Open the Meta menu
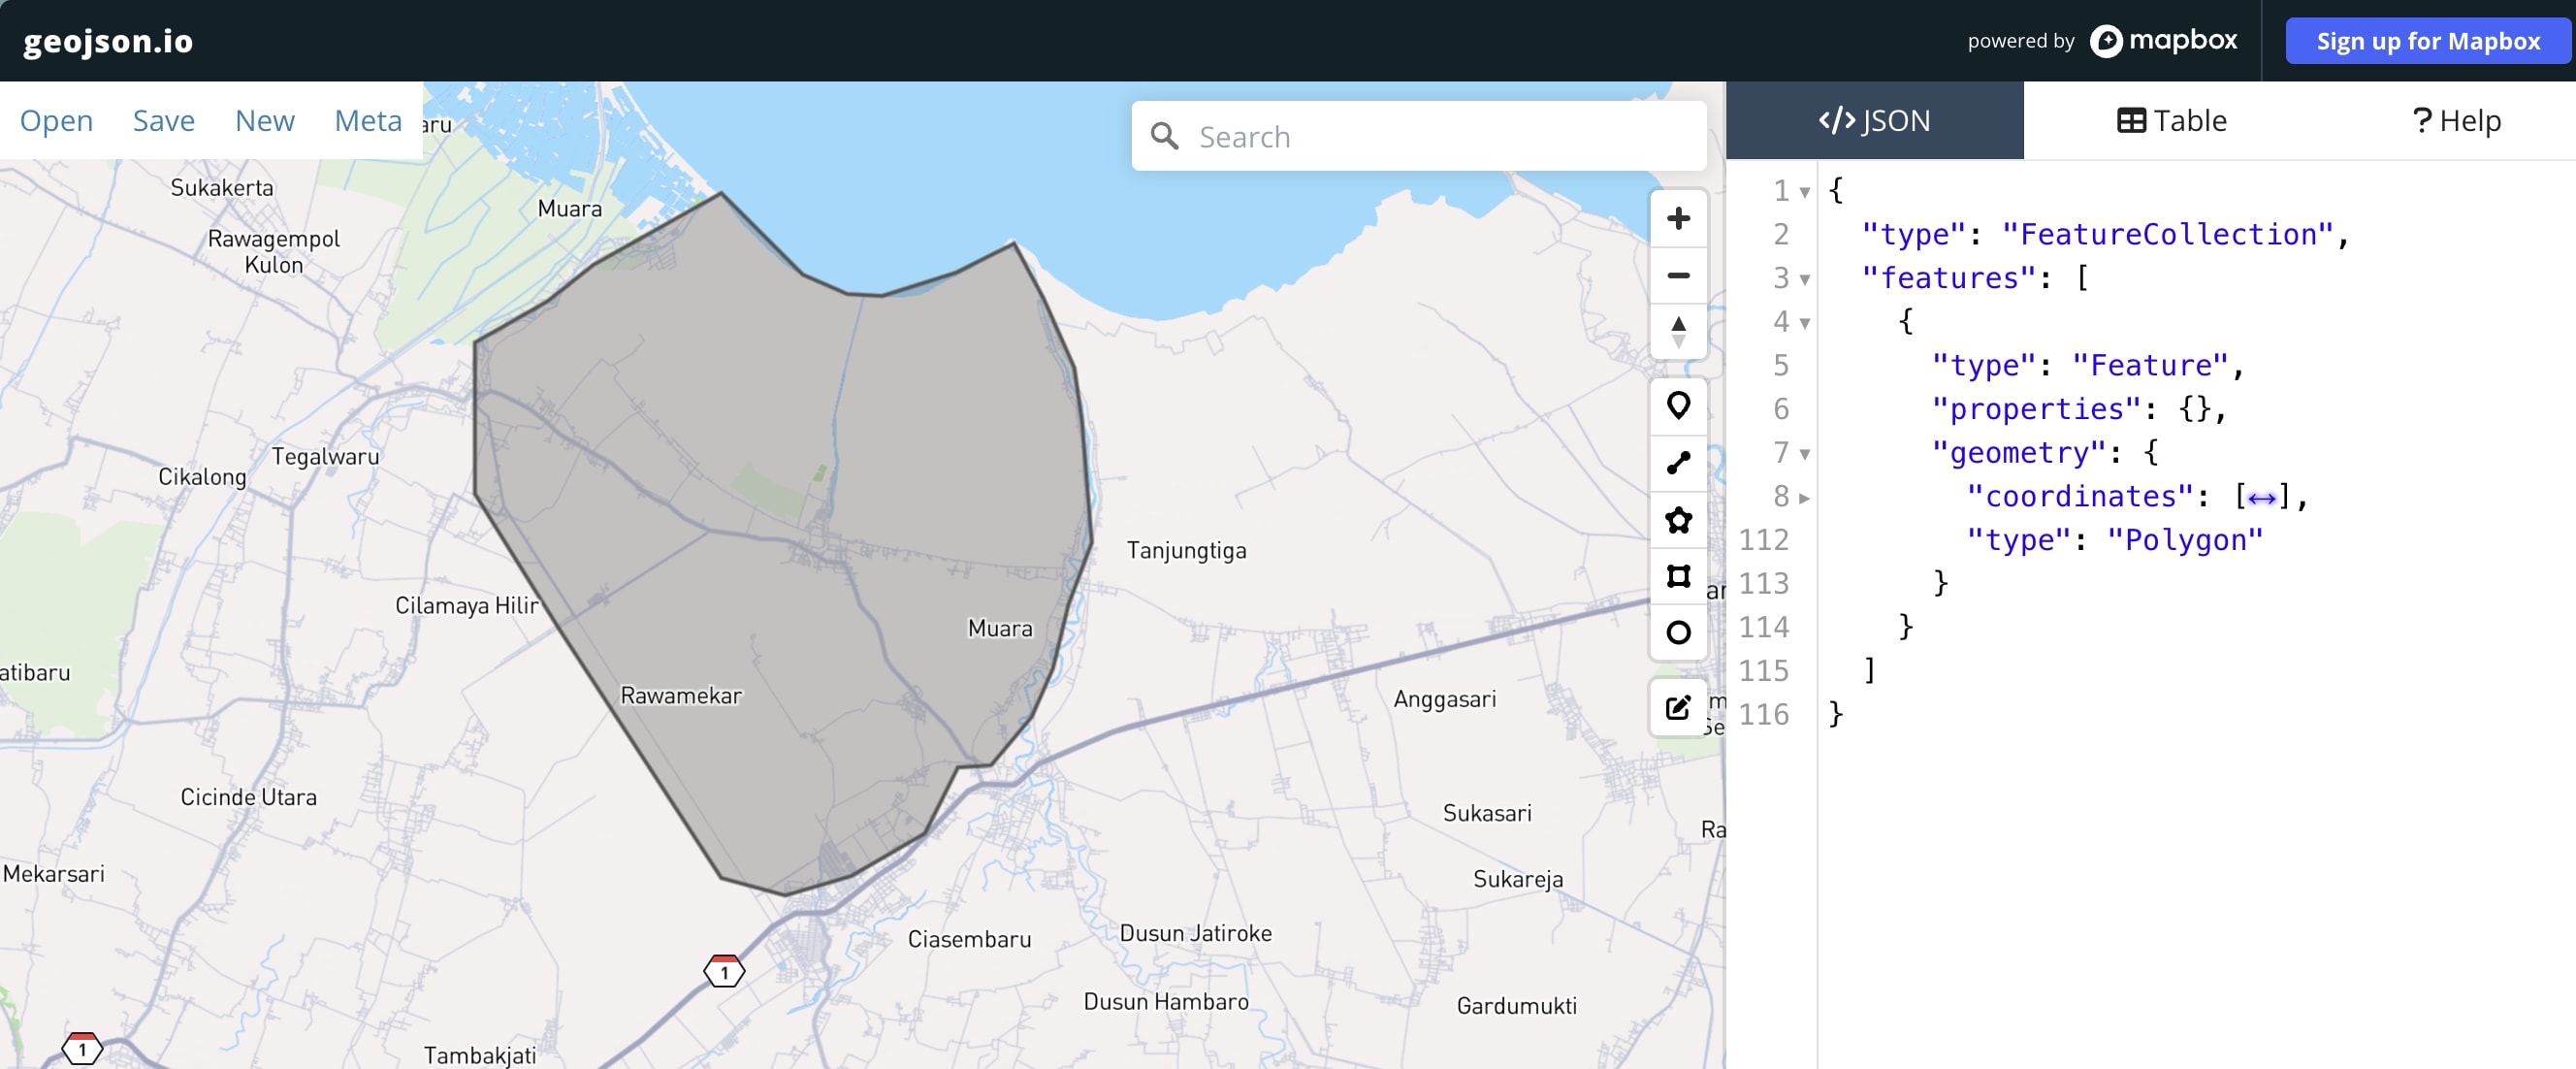 click(368, 120)
